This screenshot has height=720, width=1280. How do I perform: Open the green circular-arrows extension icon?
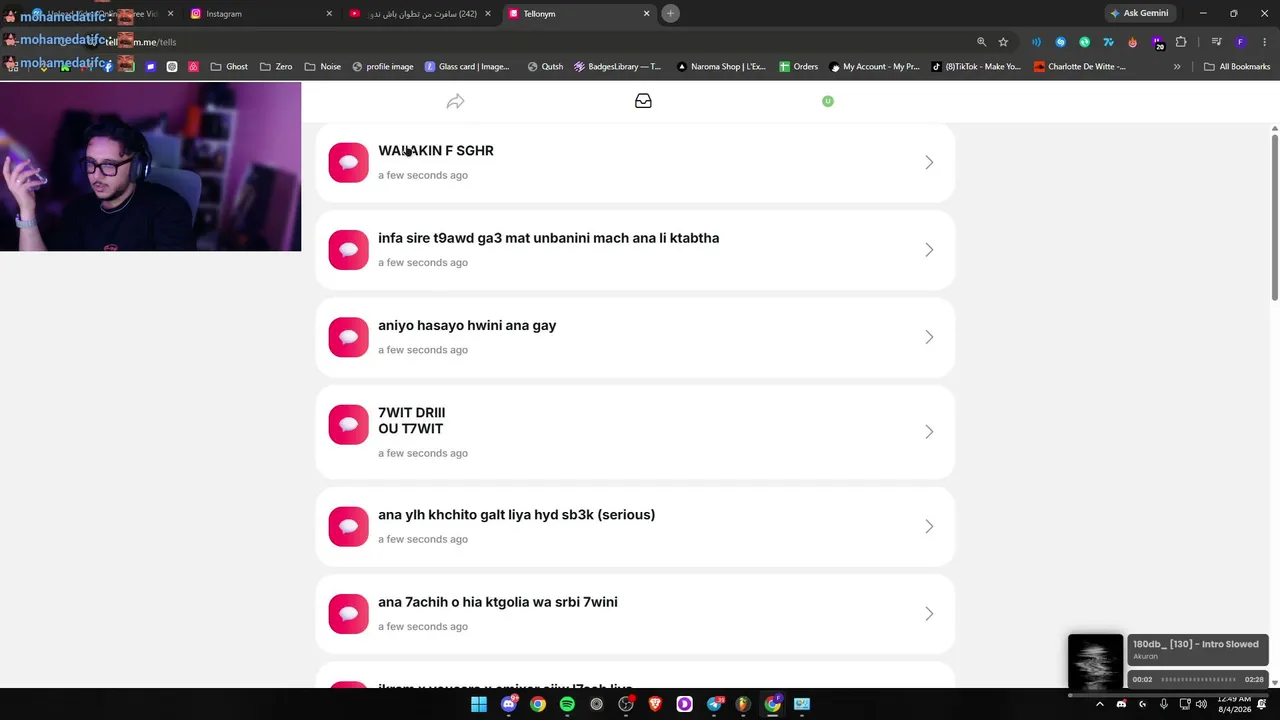coord(1084,42)
